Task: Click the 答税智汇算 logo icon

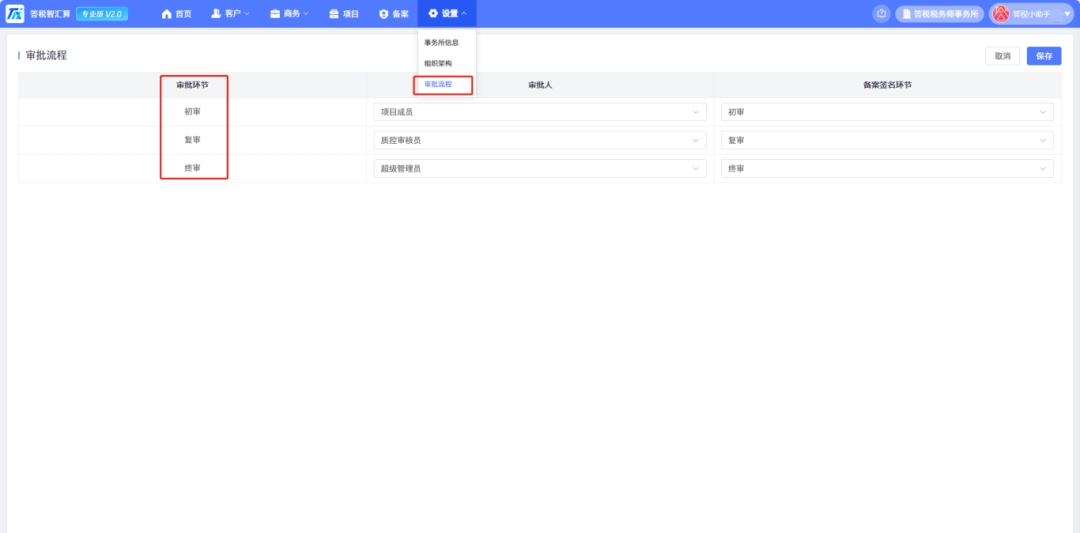Action: pos(14,14)
